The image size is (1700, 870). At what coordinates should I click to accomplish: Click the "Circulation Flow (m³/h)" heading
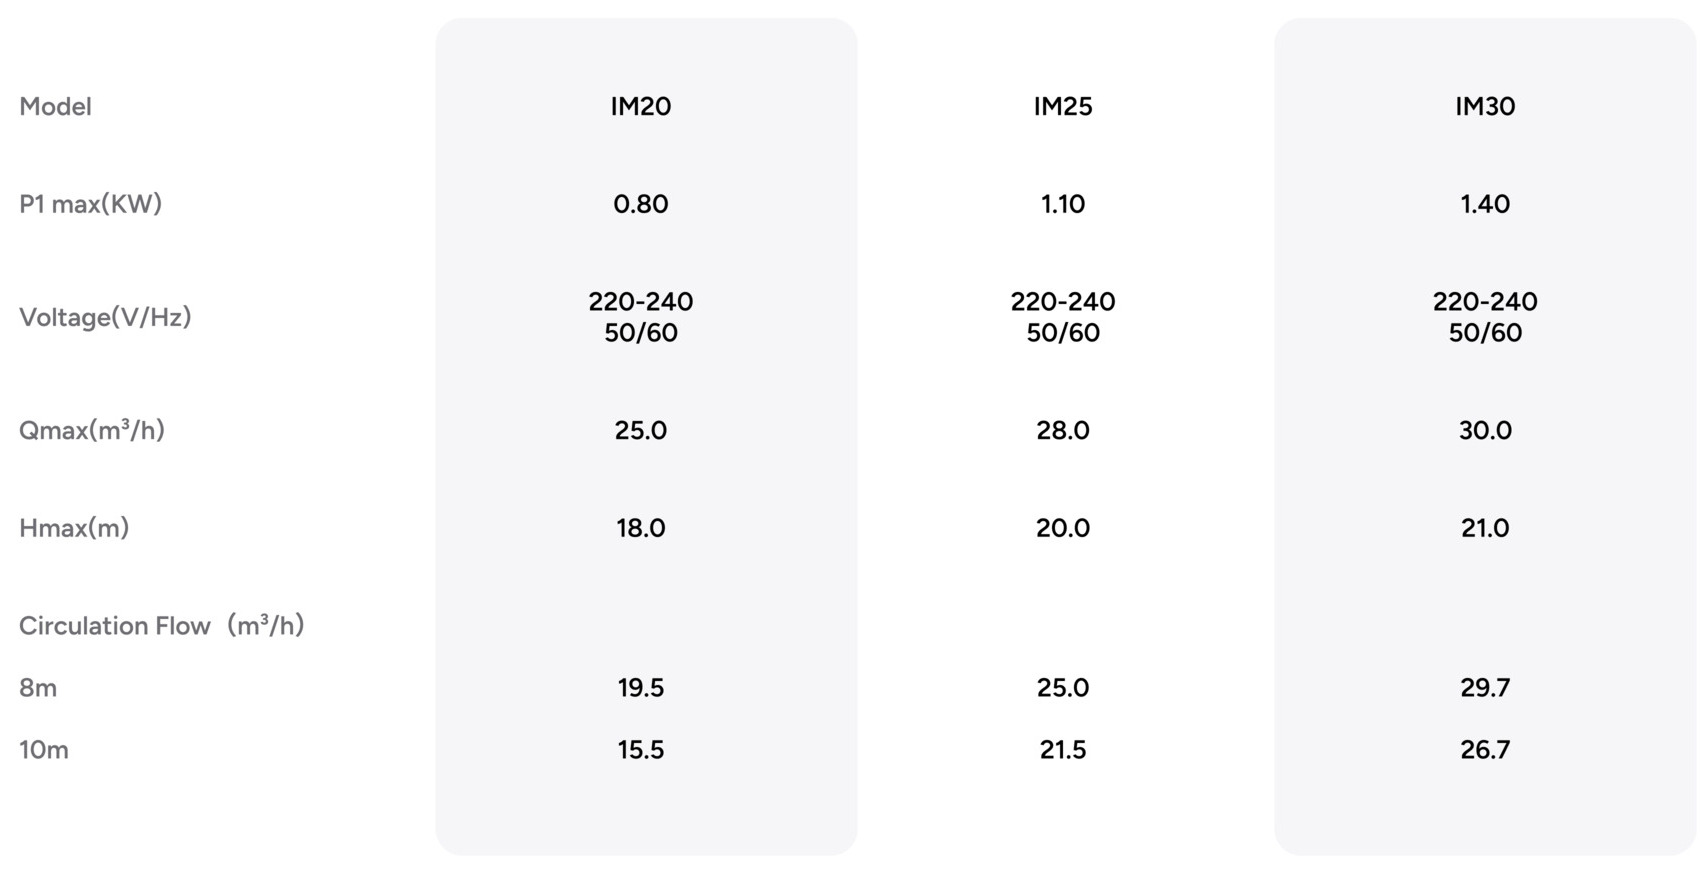(161, 626)
